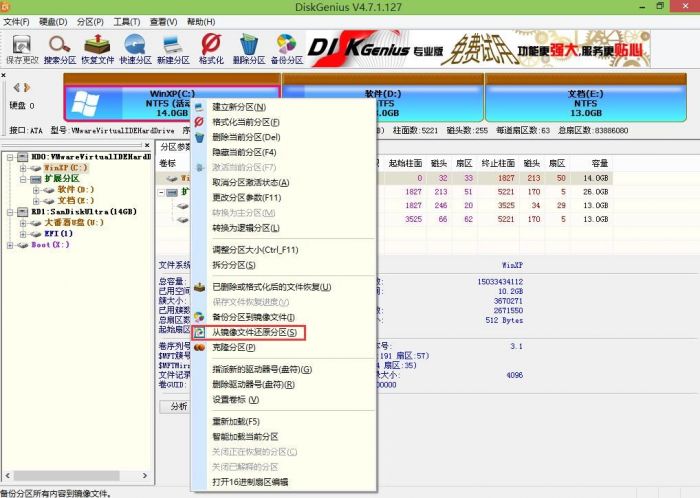Click icon beside 已删除或格式化后的文件恢复
Screen dimensions: 700x498
199,287
